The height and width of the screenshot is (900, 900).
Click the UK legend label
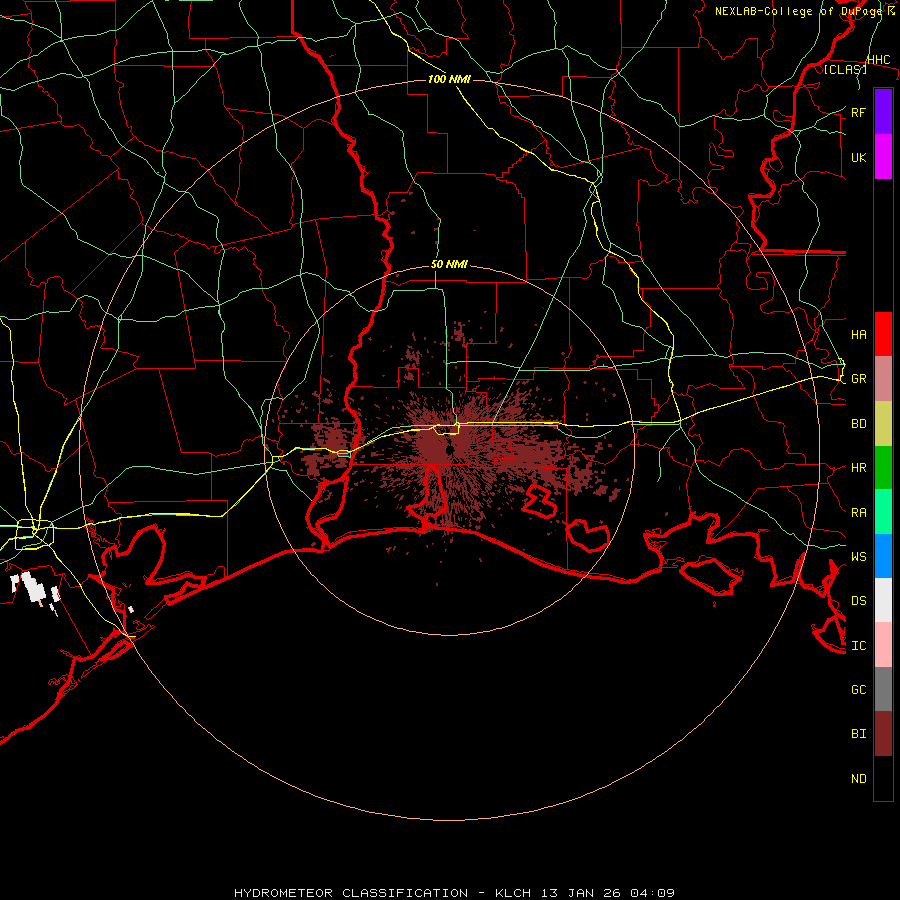(x=858, y=157)
